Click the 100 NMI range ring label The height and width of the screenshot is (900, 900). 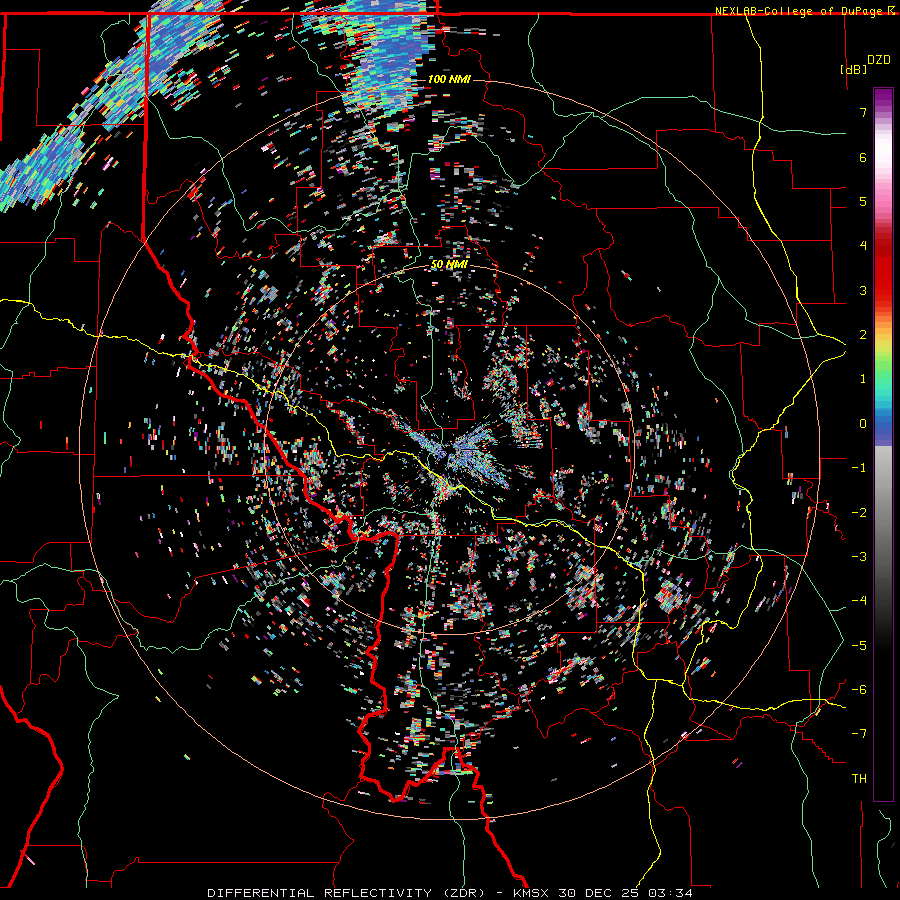(449, 79)
